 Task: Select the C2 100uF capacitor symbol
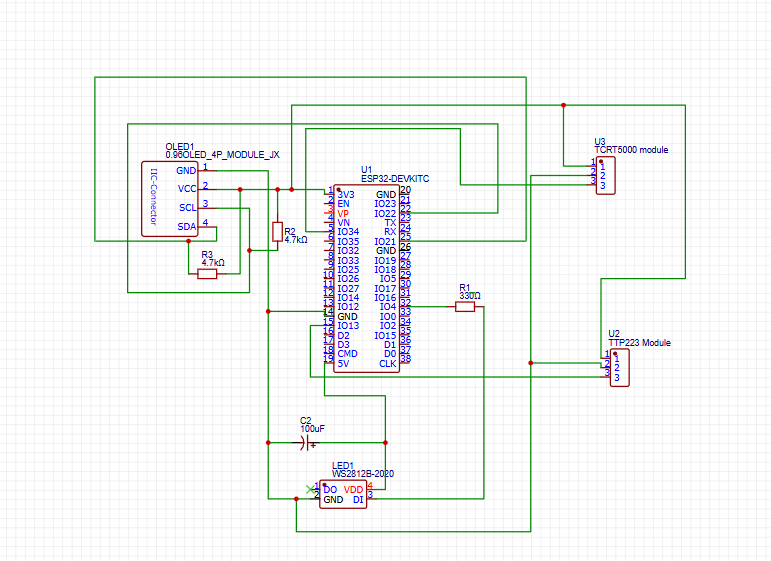[x=306, y=442]
